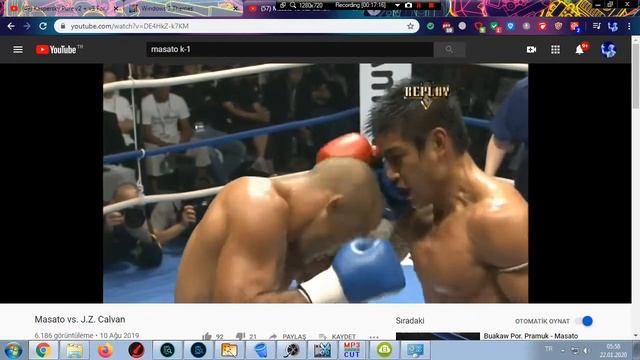Open the notifications bell

580,49
